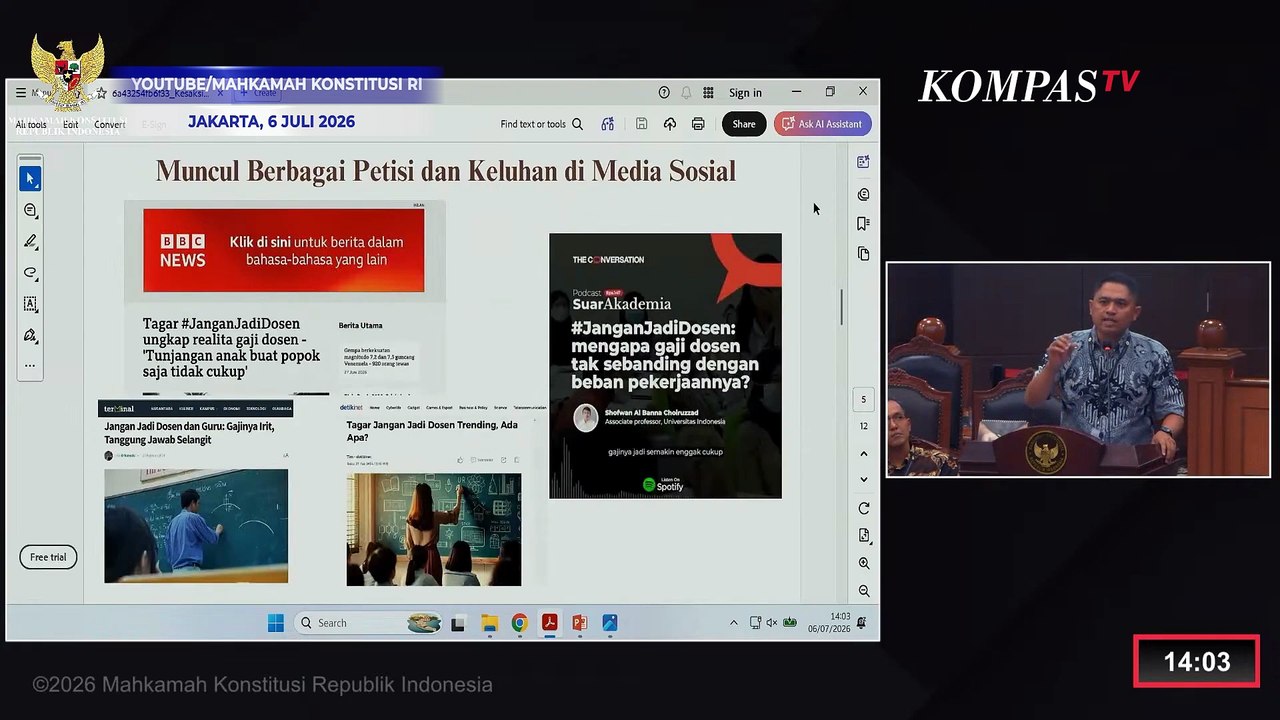Click the Find text or tools search
The height and width of the screenshot is (720, 1280).
point(541,124)
